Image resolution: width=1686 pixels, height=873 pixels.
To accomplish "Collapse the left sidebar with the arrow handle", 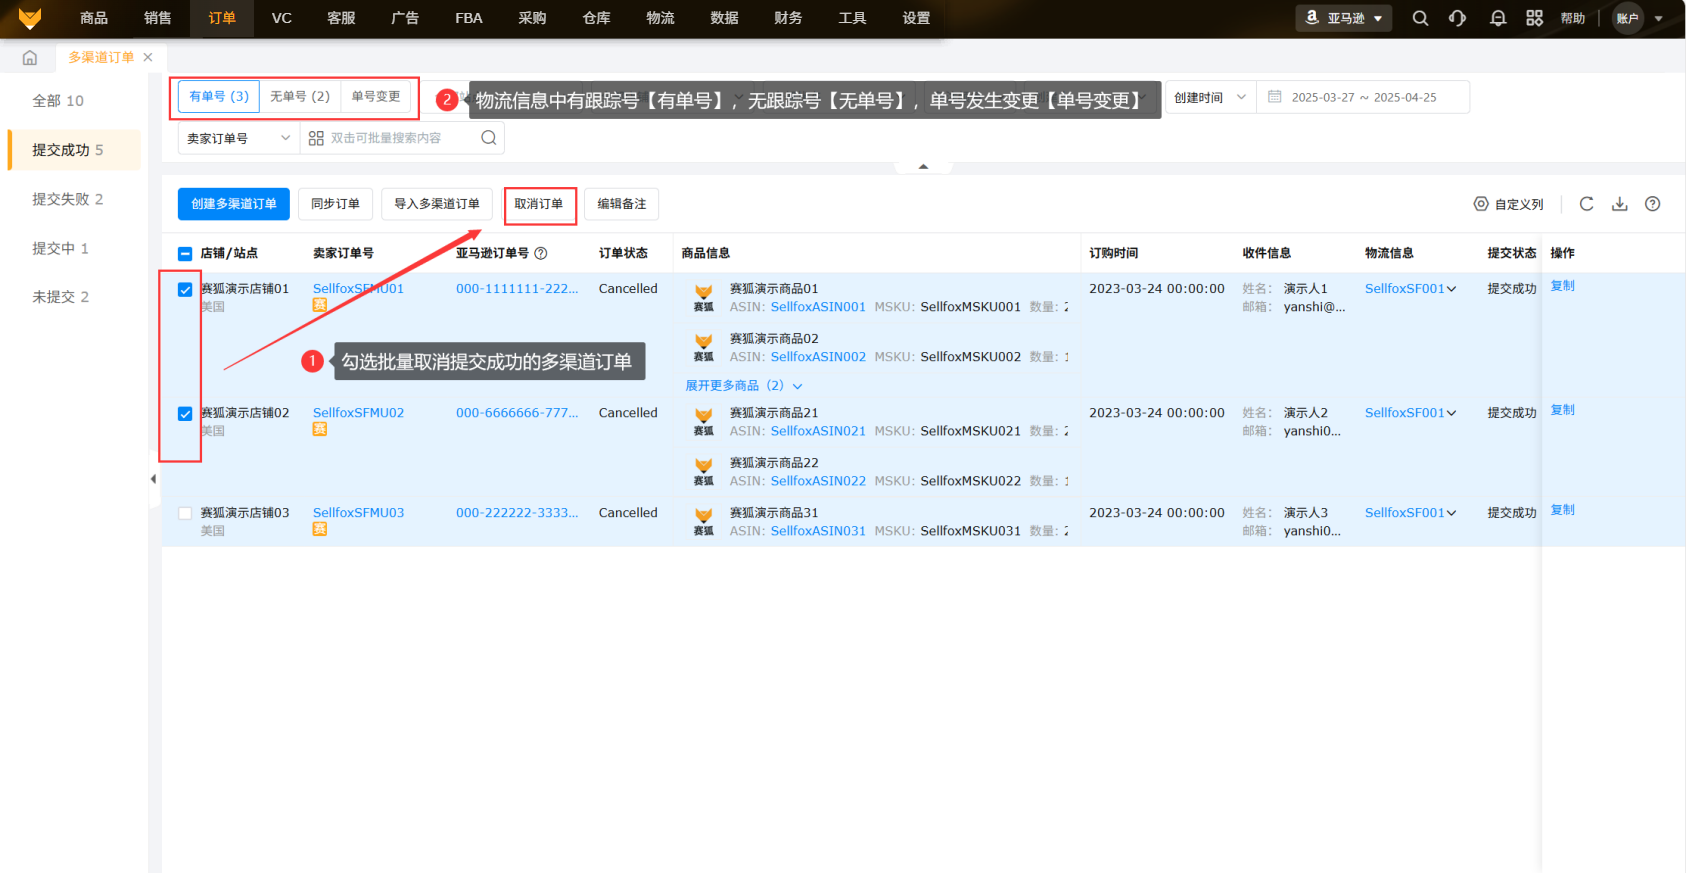I will (x=153, y=479).
